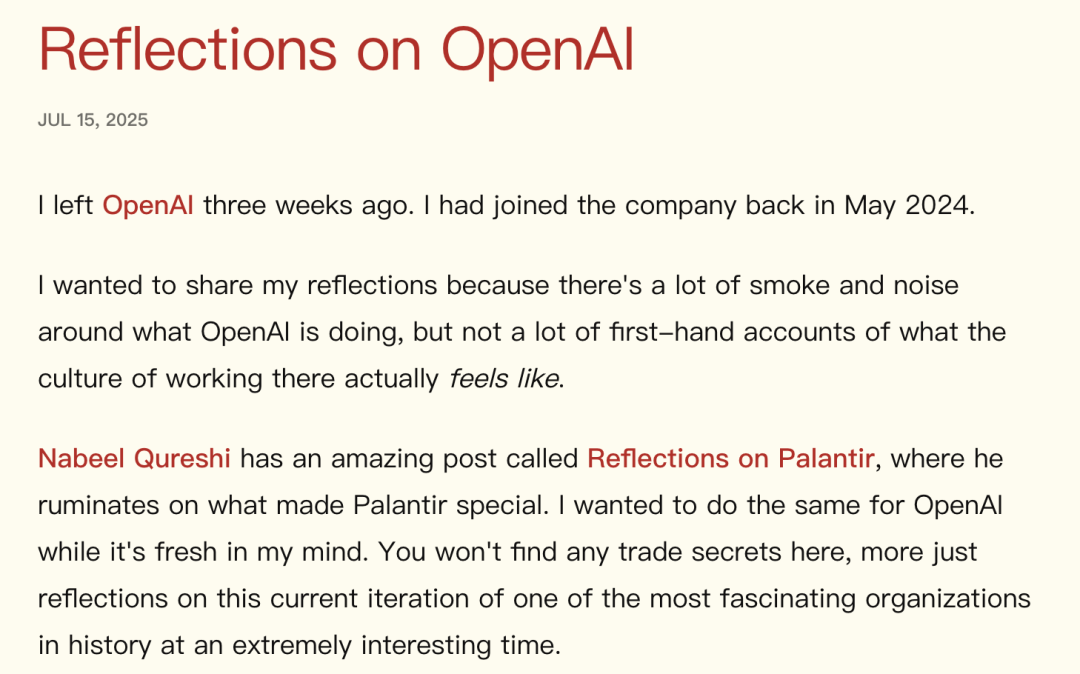Screen dimensions: 1080x674
Task: Click the words "share my reflections"
Action: coord(311,285)
